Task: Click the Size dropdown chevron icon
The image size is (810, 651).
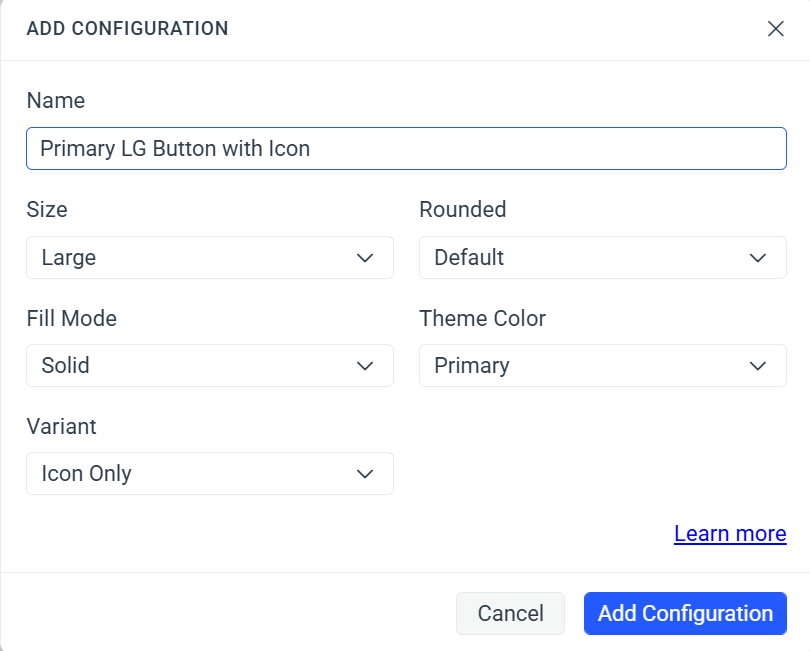Action: [365, 257]
